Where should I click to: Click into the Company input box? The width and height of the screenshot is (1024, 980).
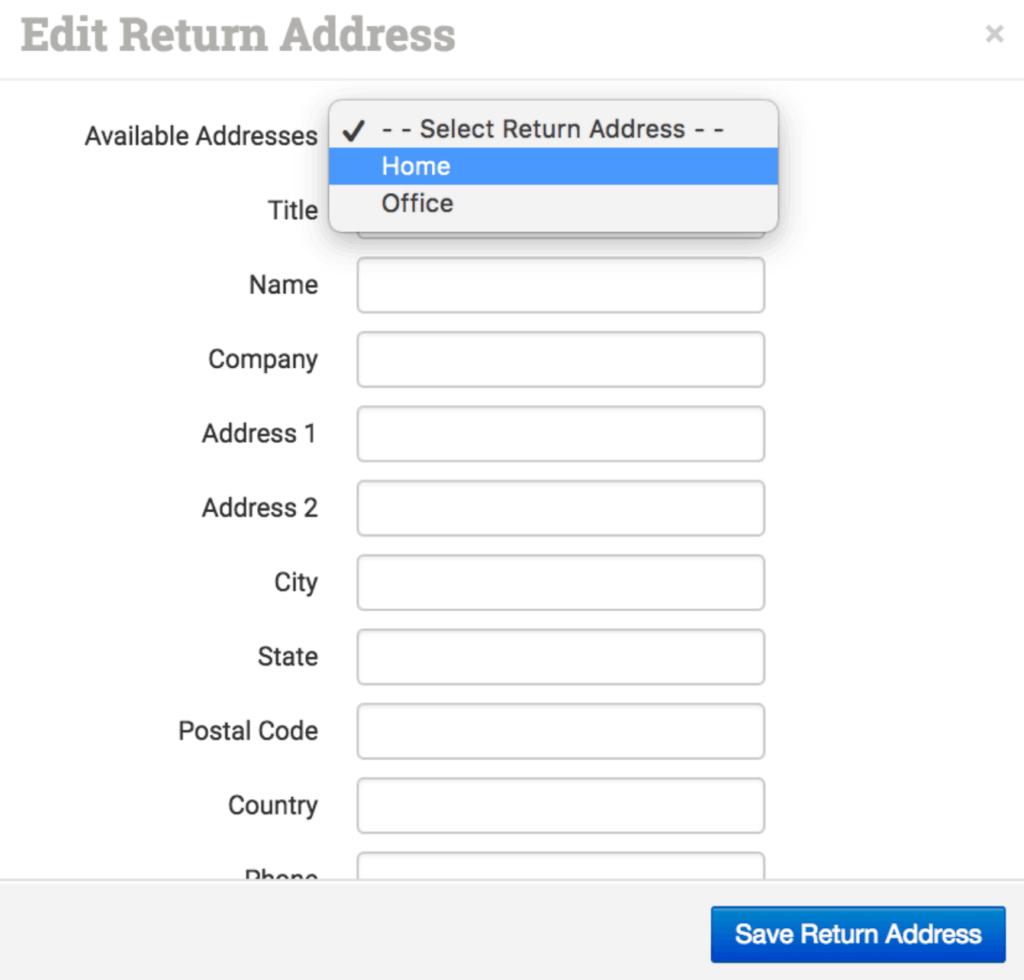560,359
